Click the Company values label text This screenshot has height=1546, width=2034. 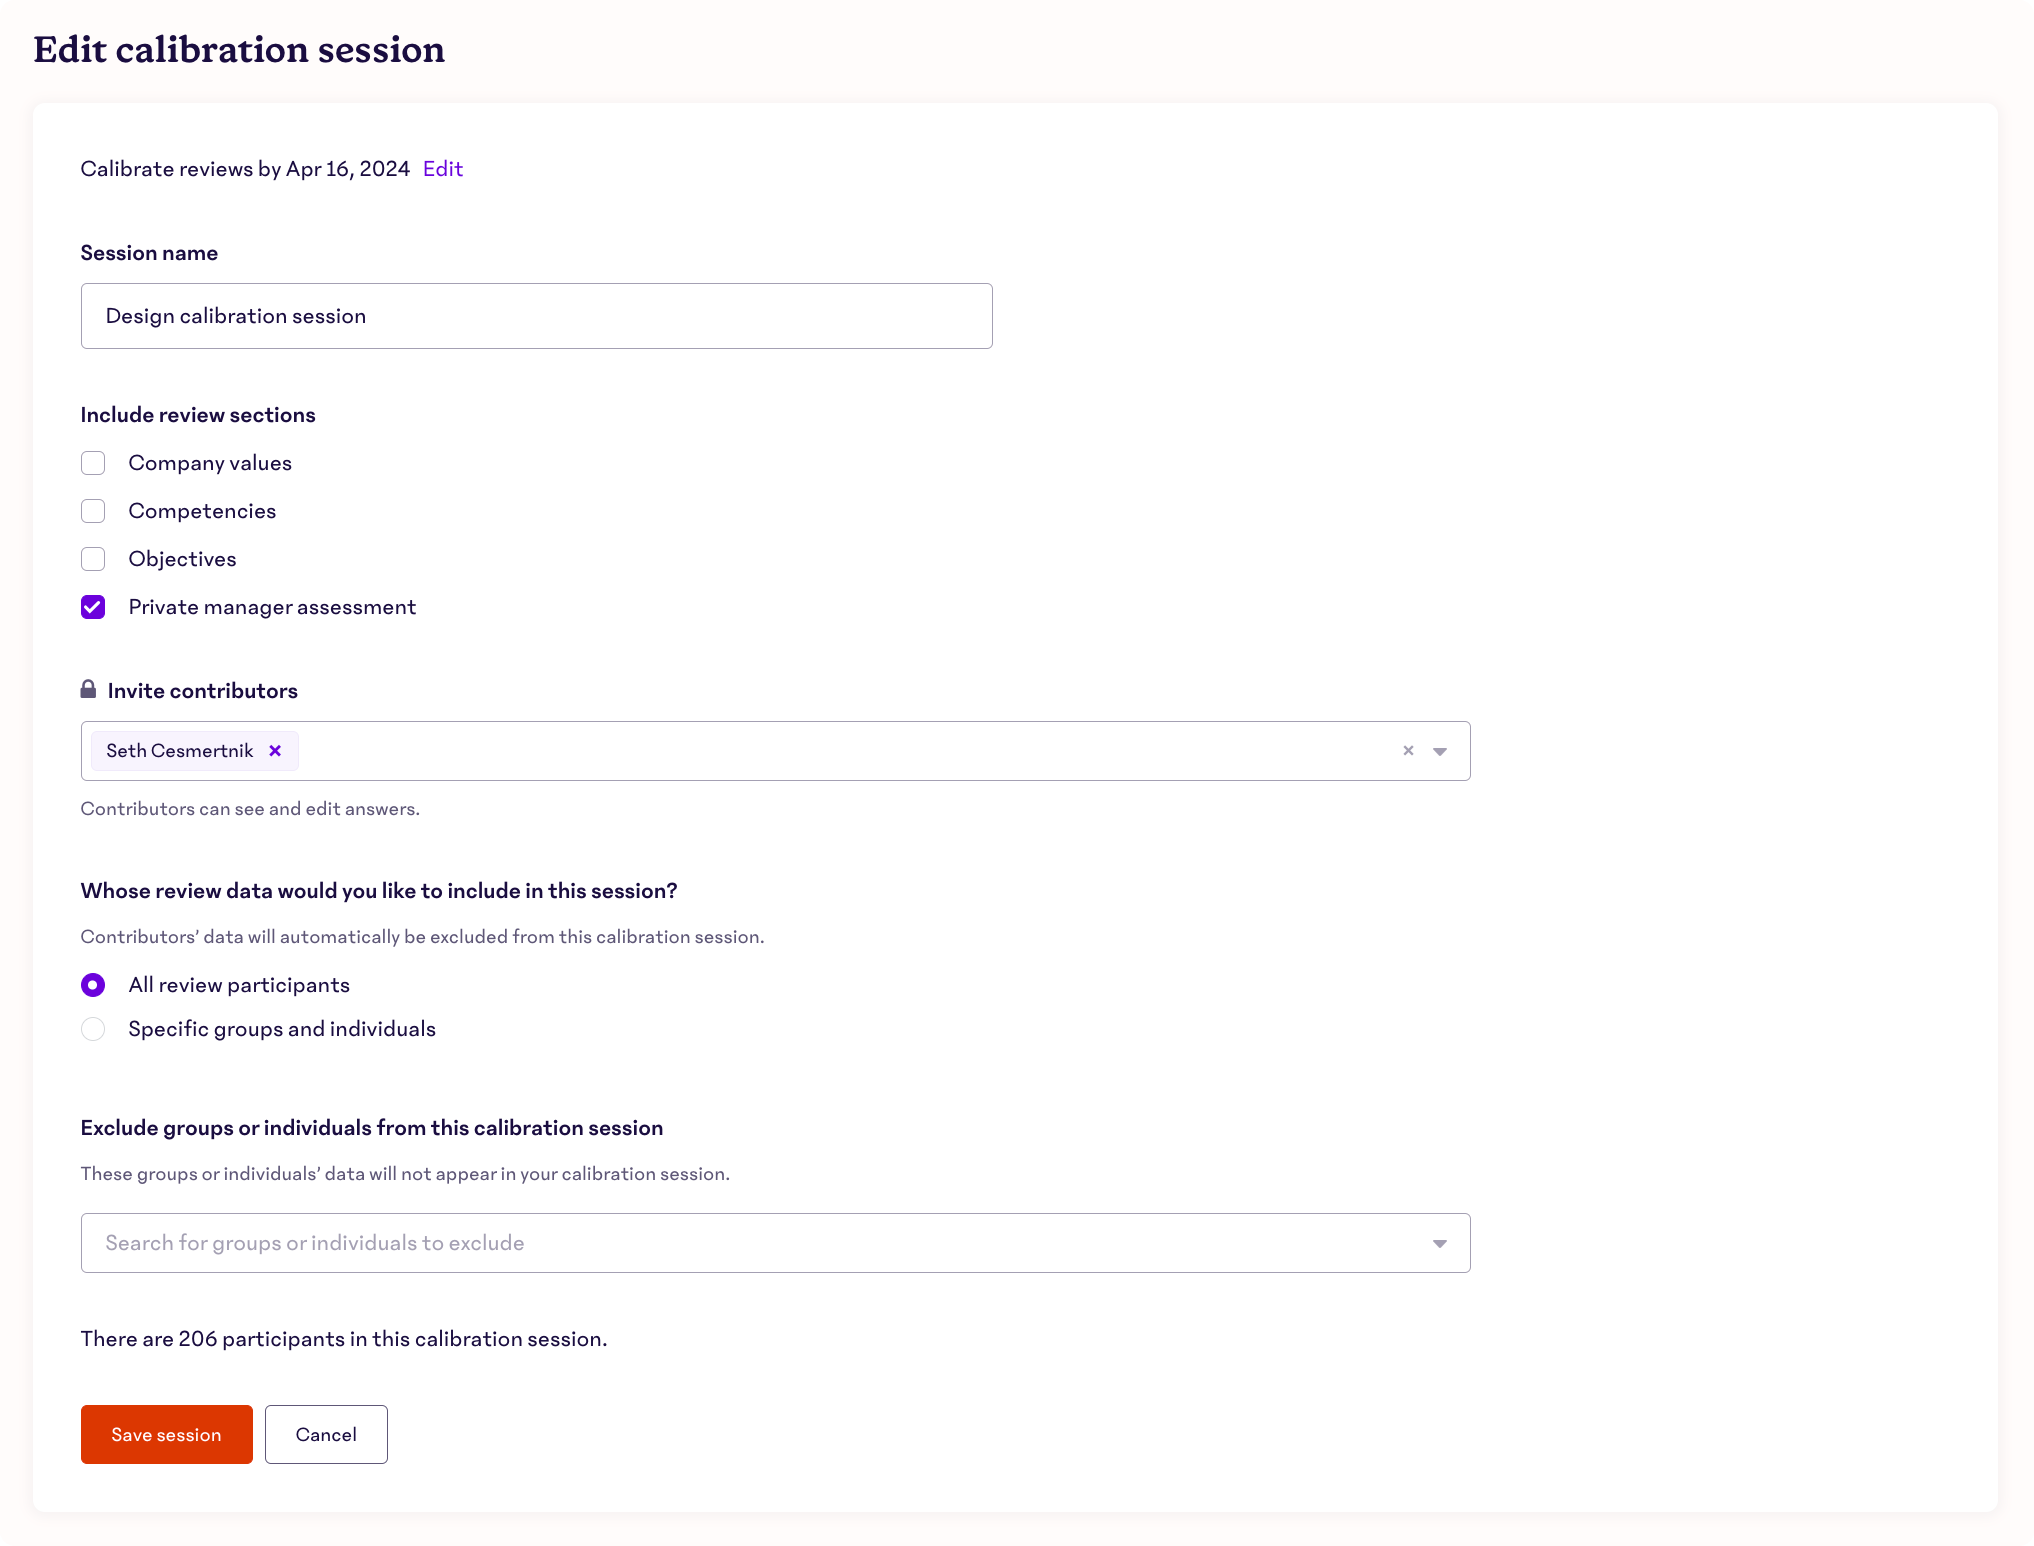(x=210, y=463)
